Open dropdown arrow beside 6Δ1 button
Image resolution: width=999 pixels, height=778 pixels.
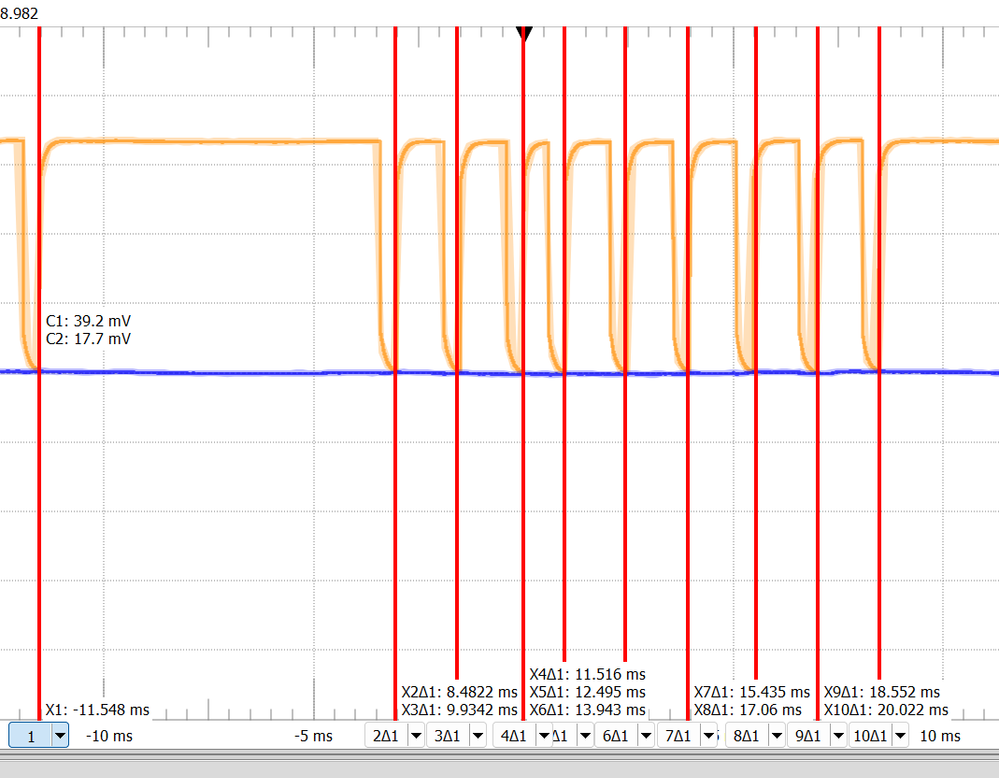click(x=646, y=736)
